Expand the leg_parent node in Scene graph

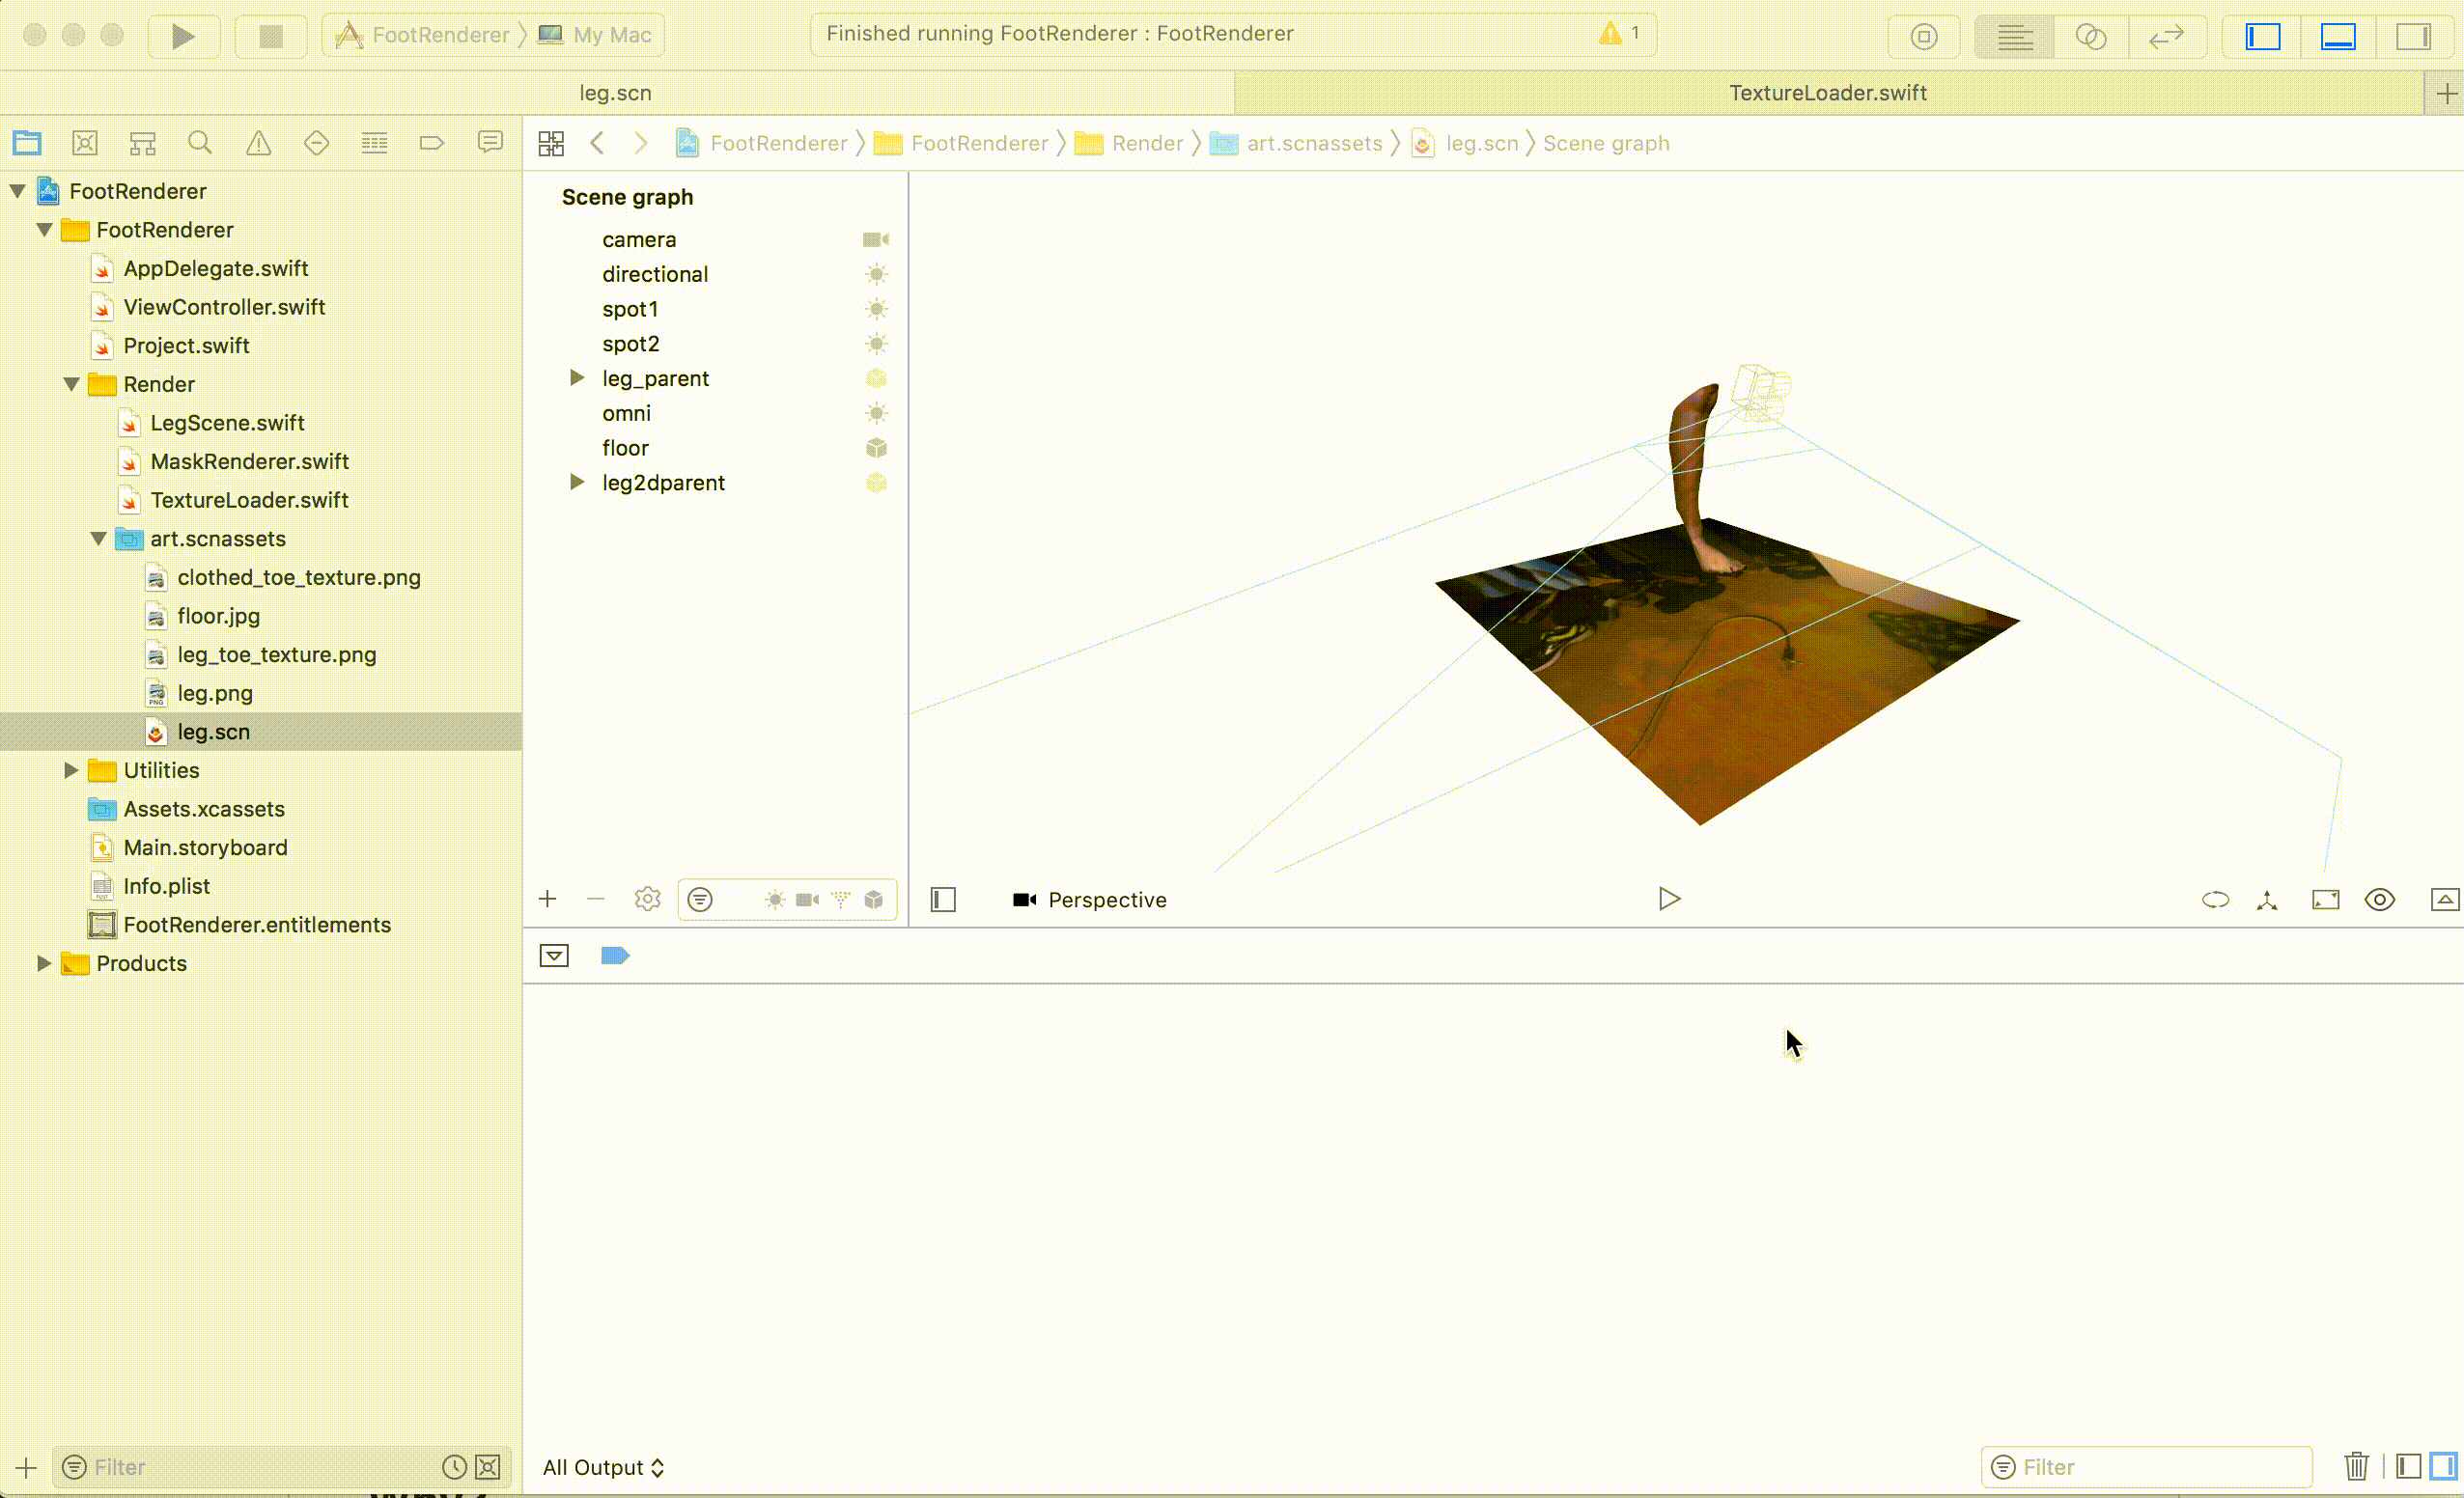point(577,378)
